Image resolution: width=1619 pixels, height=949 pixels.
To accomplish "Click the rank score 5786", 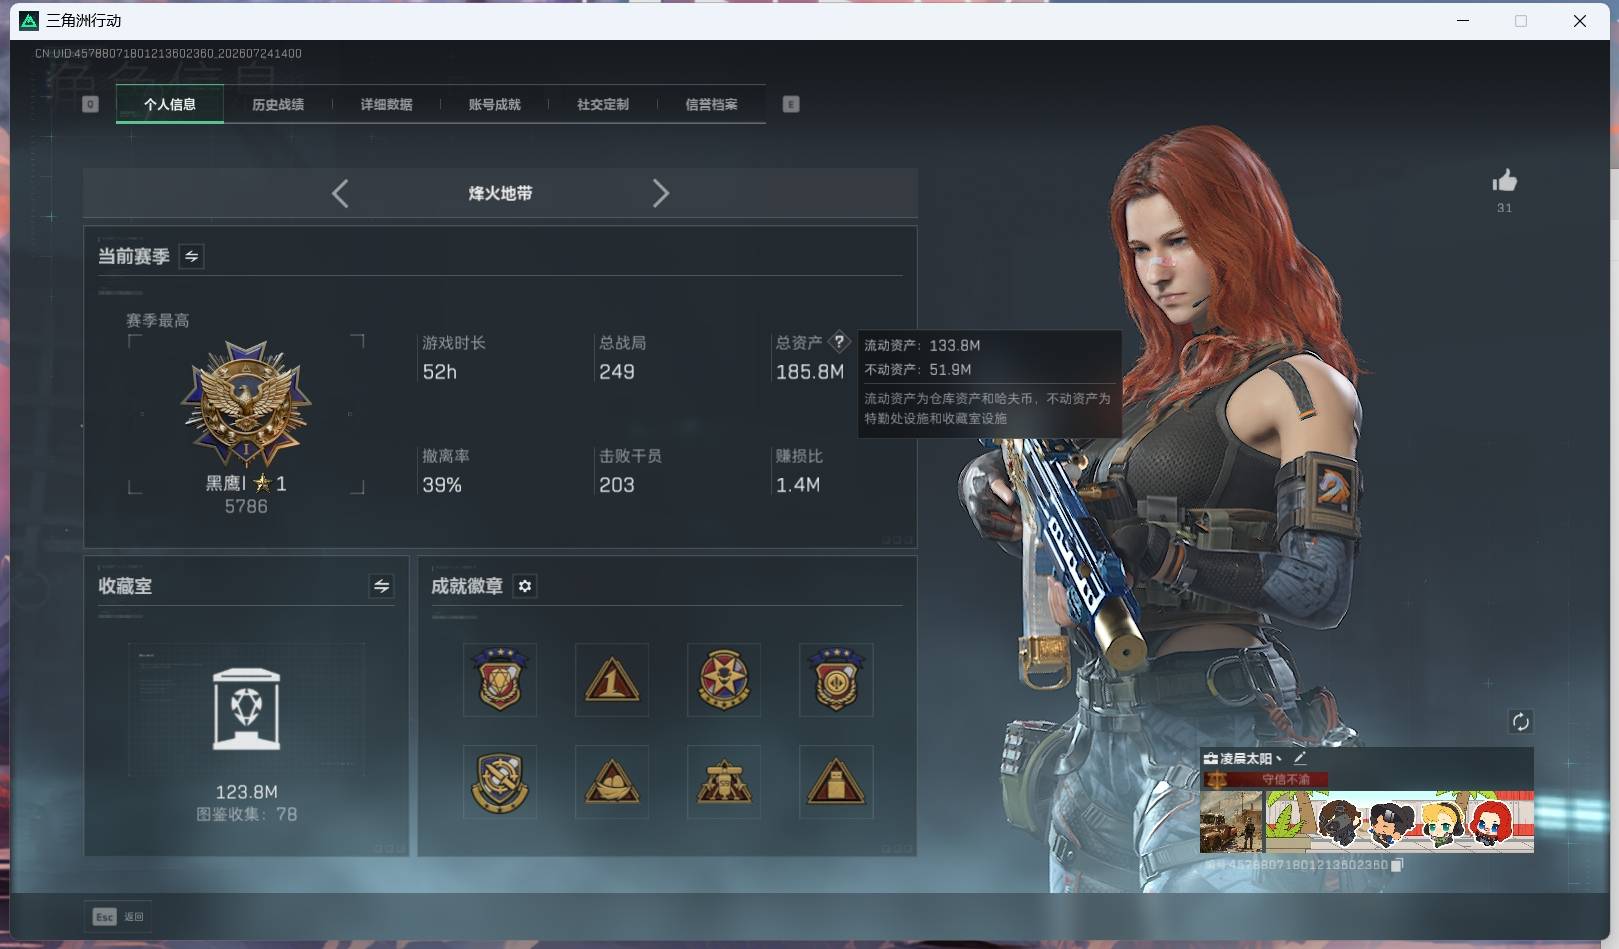I will pos(246,507).
